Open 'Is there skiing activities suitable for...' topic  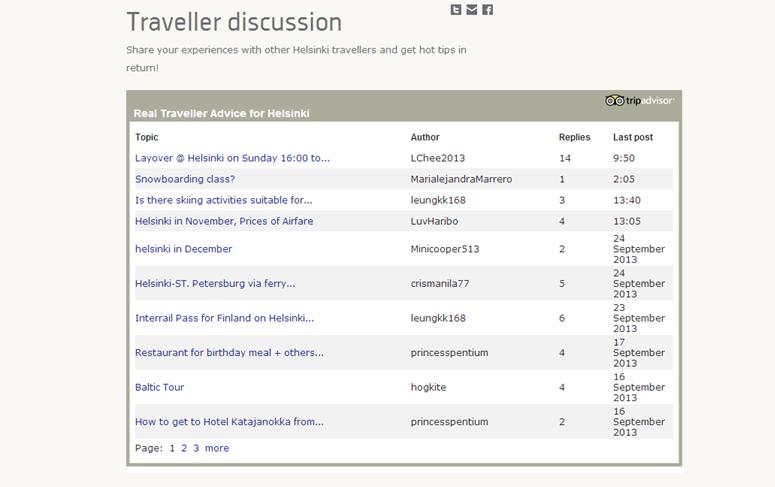pyautogui.click(x=223, y=200)
